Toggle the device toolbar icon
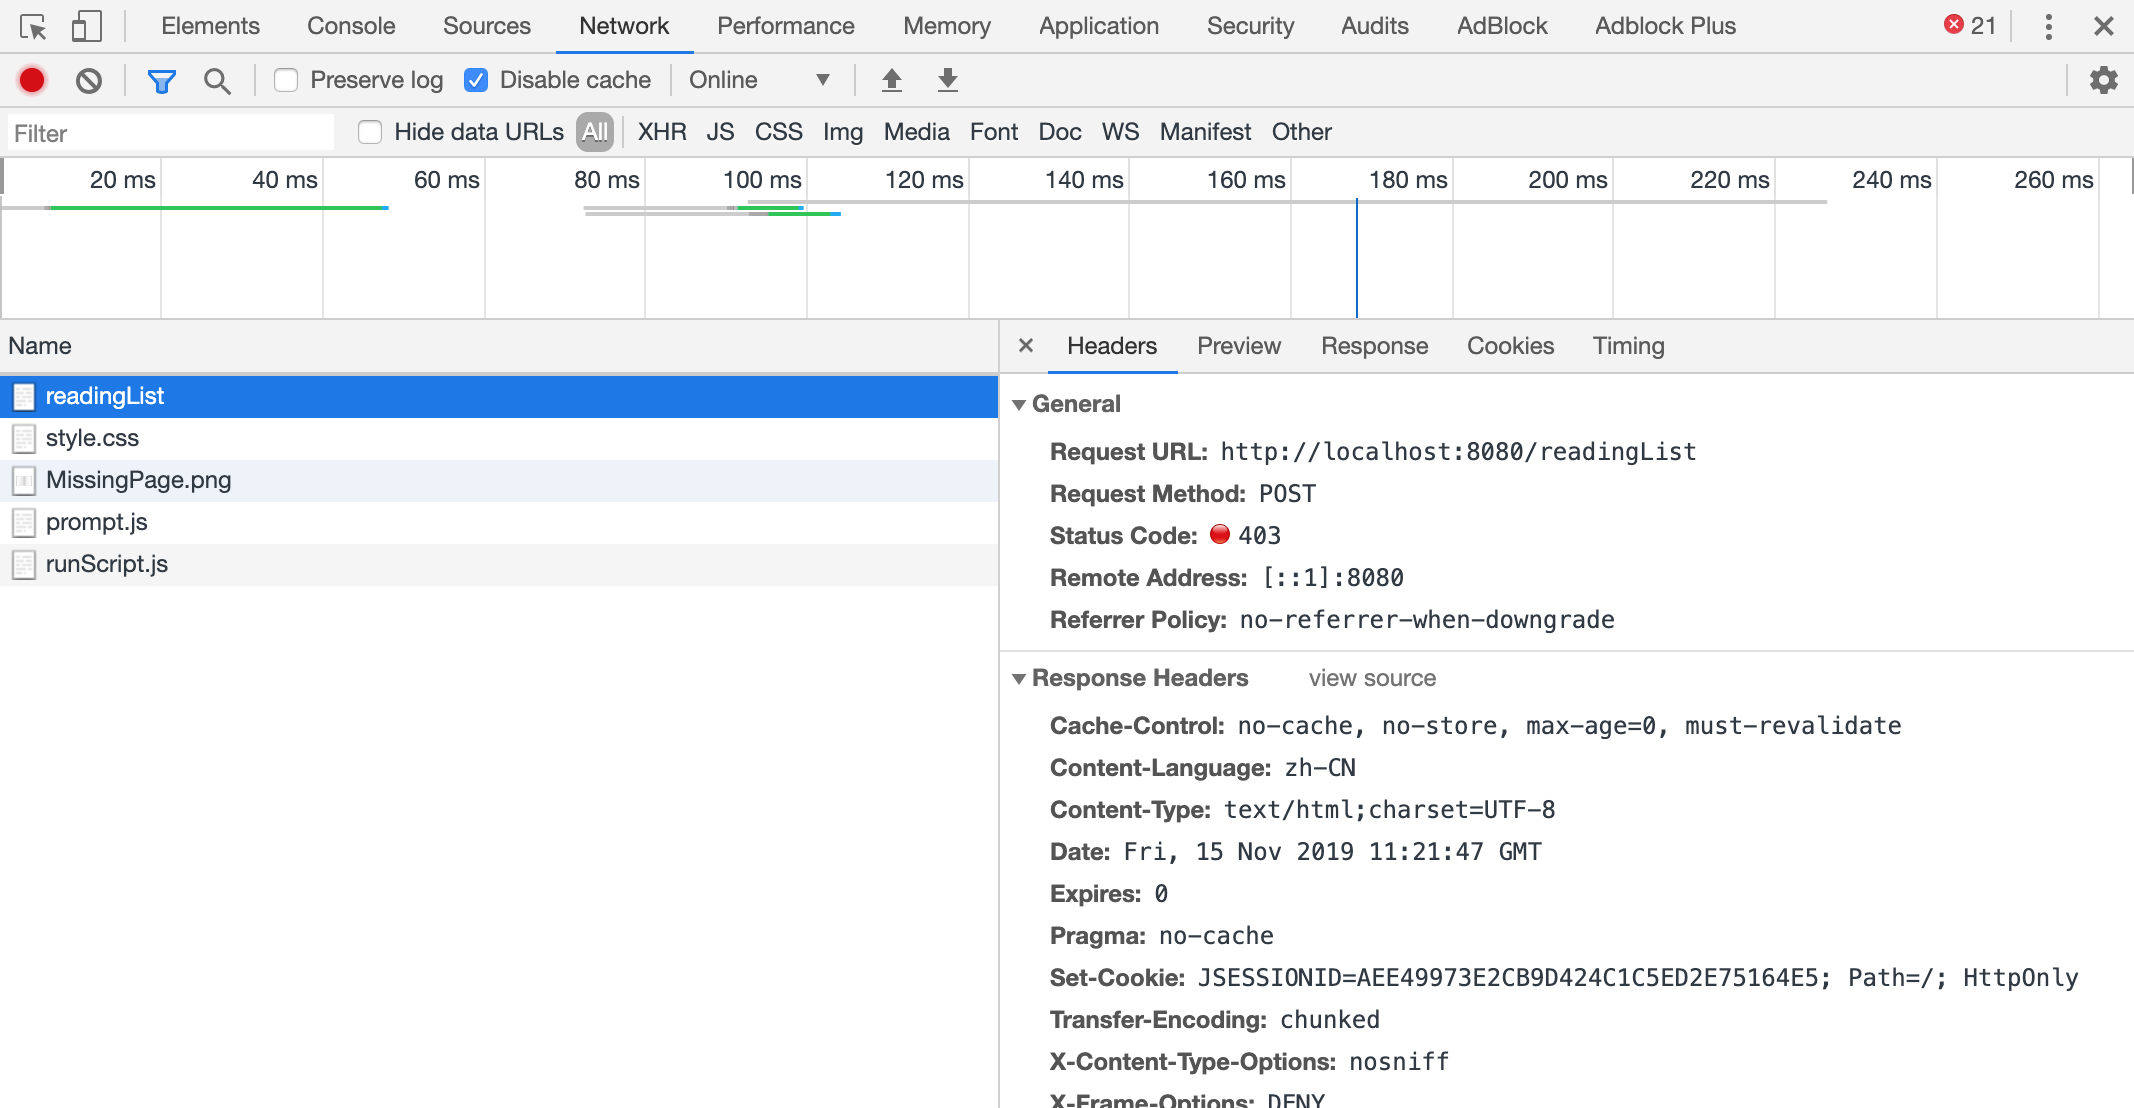Screen dimensions: 2134x1108 86,27
